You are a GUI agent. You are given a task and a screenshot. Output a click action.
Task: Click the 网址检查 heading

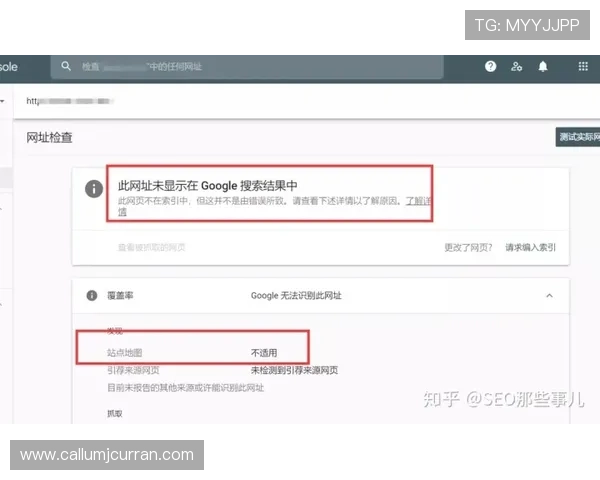pyautogui.click(x=49, y=137)
